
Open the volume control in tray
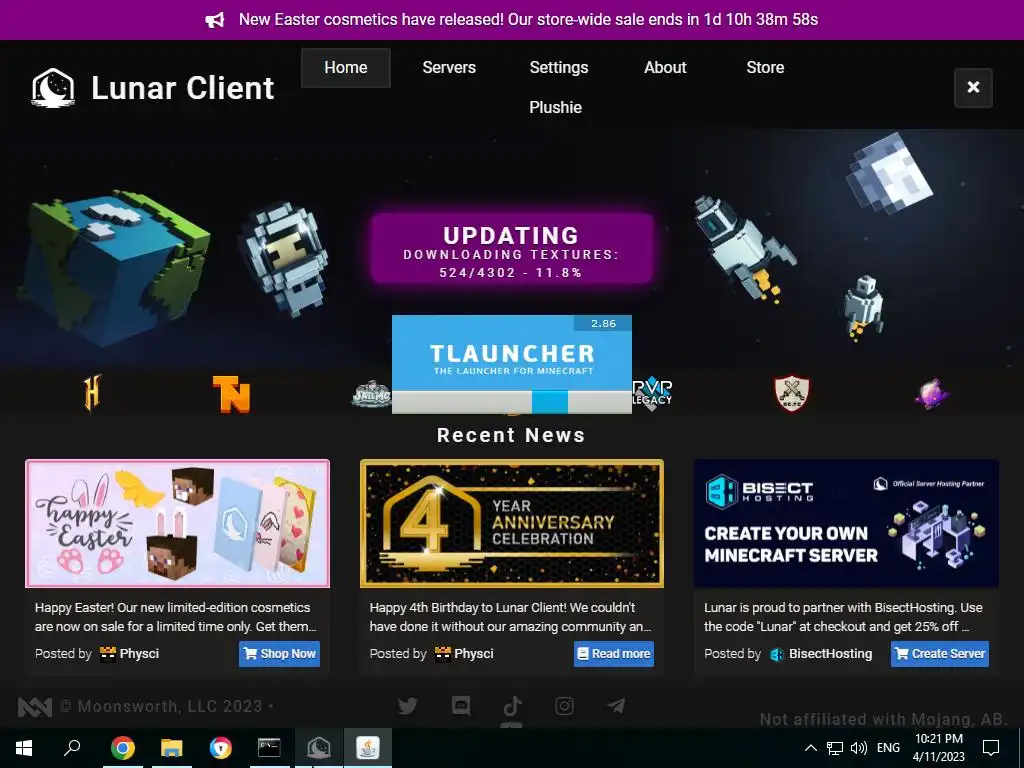[x=859, y=748]
